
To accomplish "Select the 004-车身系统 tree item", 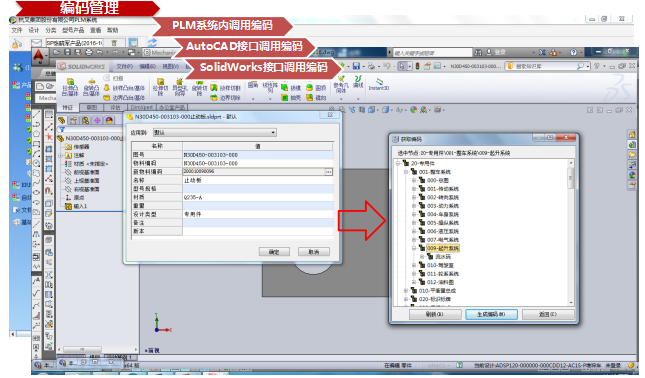I will tap(443, 214).
